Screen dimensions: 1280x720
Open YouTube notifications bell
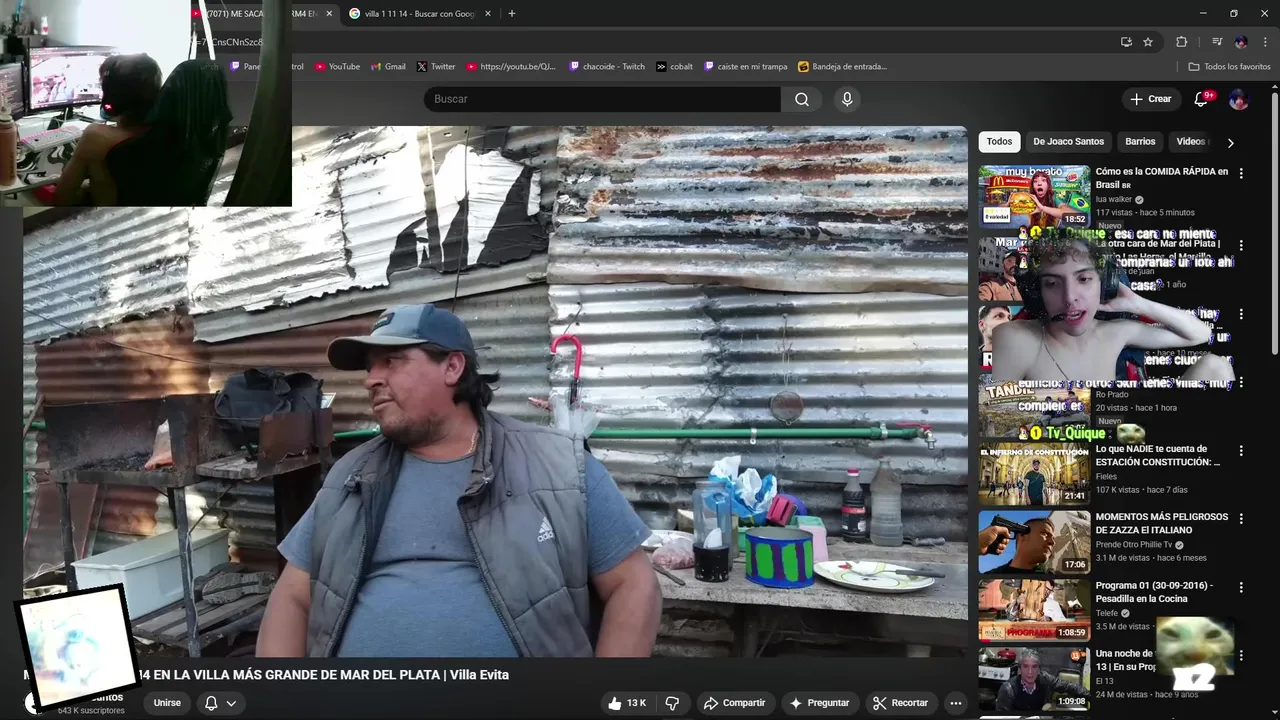point(1202,99)
